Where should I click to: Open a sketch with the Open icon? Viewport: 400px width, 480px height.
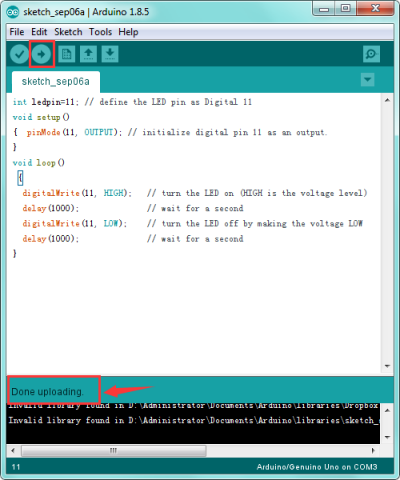[88, 54]
